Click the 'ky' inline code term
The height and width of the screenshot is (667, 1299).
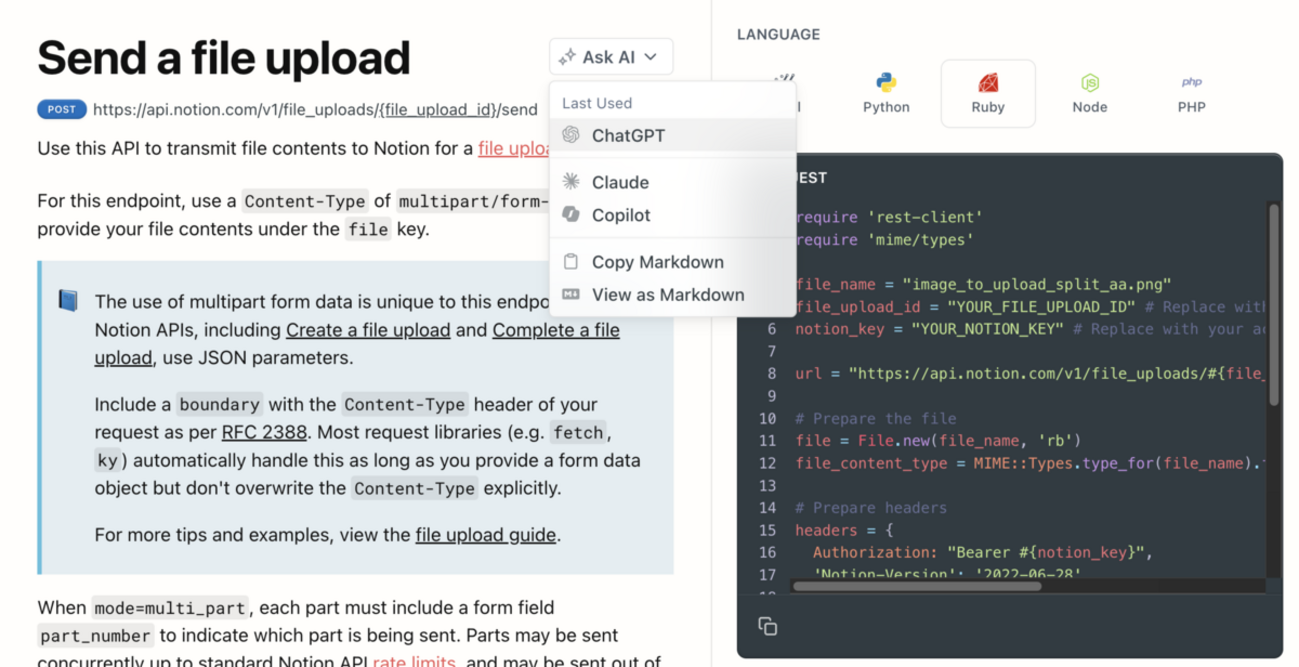pyautogui.click(x=107, y=461)
